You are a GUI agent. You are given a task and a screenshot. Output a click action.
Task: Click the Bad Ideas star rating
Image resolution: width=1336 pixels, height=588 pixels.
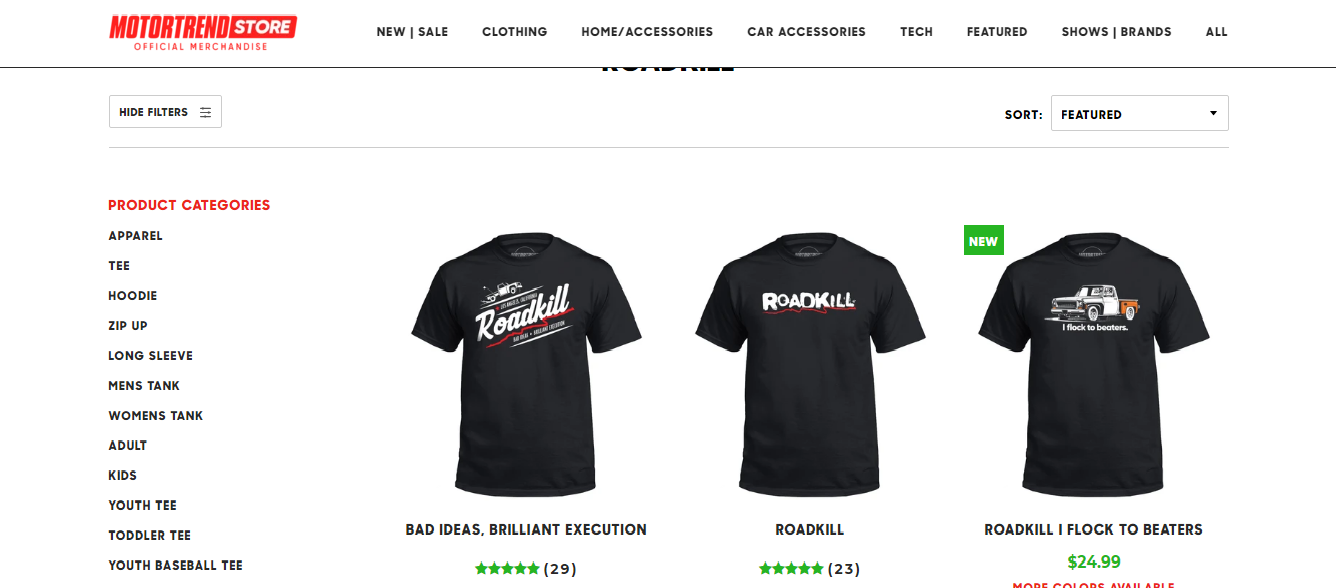(507, 569)
